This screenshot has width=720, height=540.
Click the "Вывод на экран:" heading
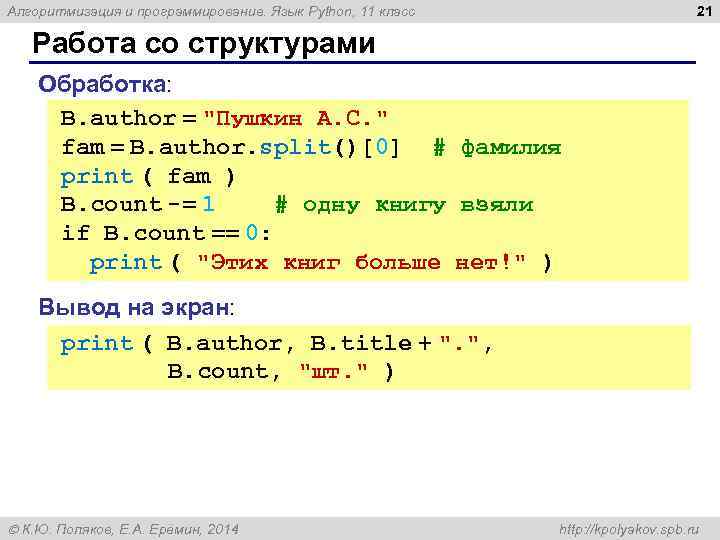coord(136,307)
